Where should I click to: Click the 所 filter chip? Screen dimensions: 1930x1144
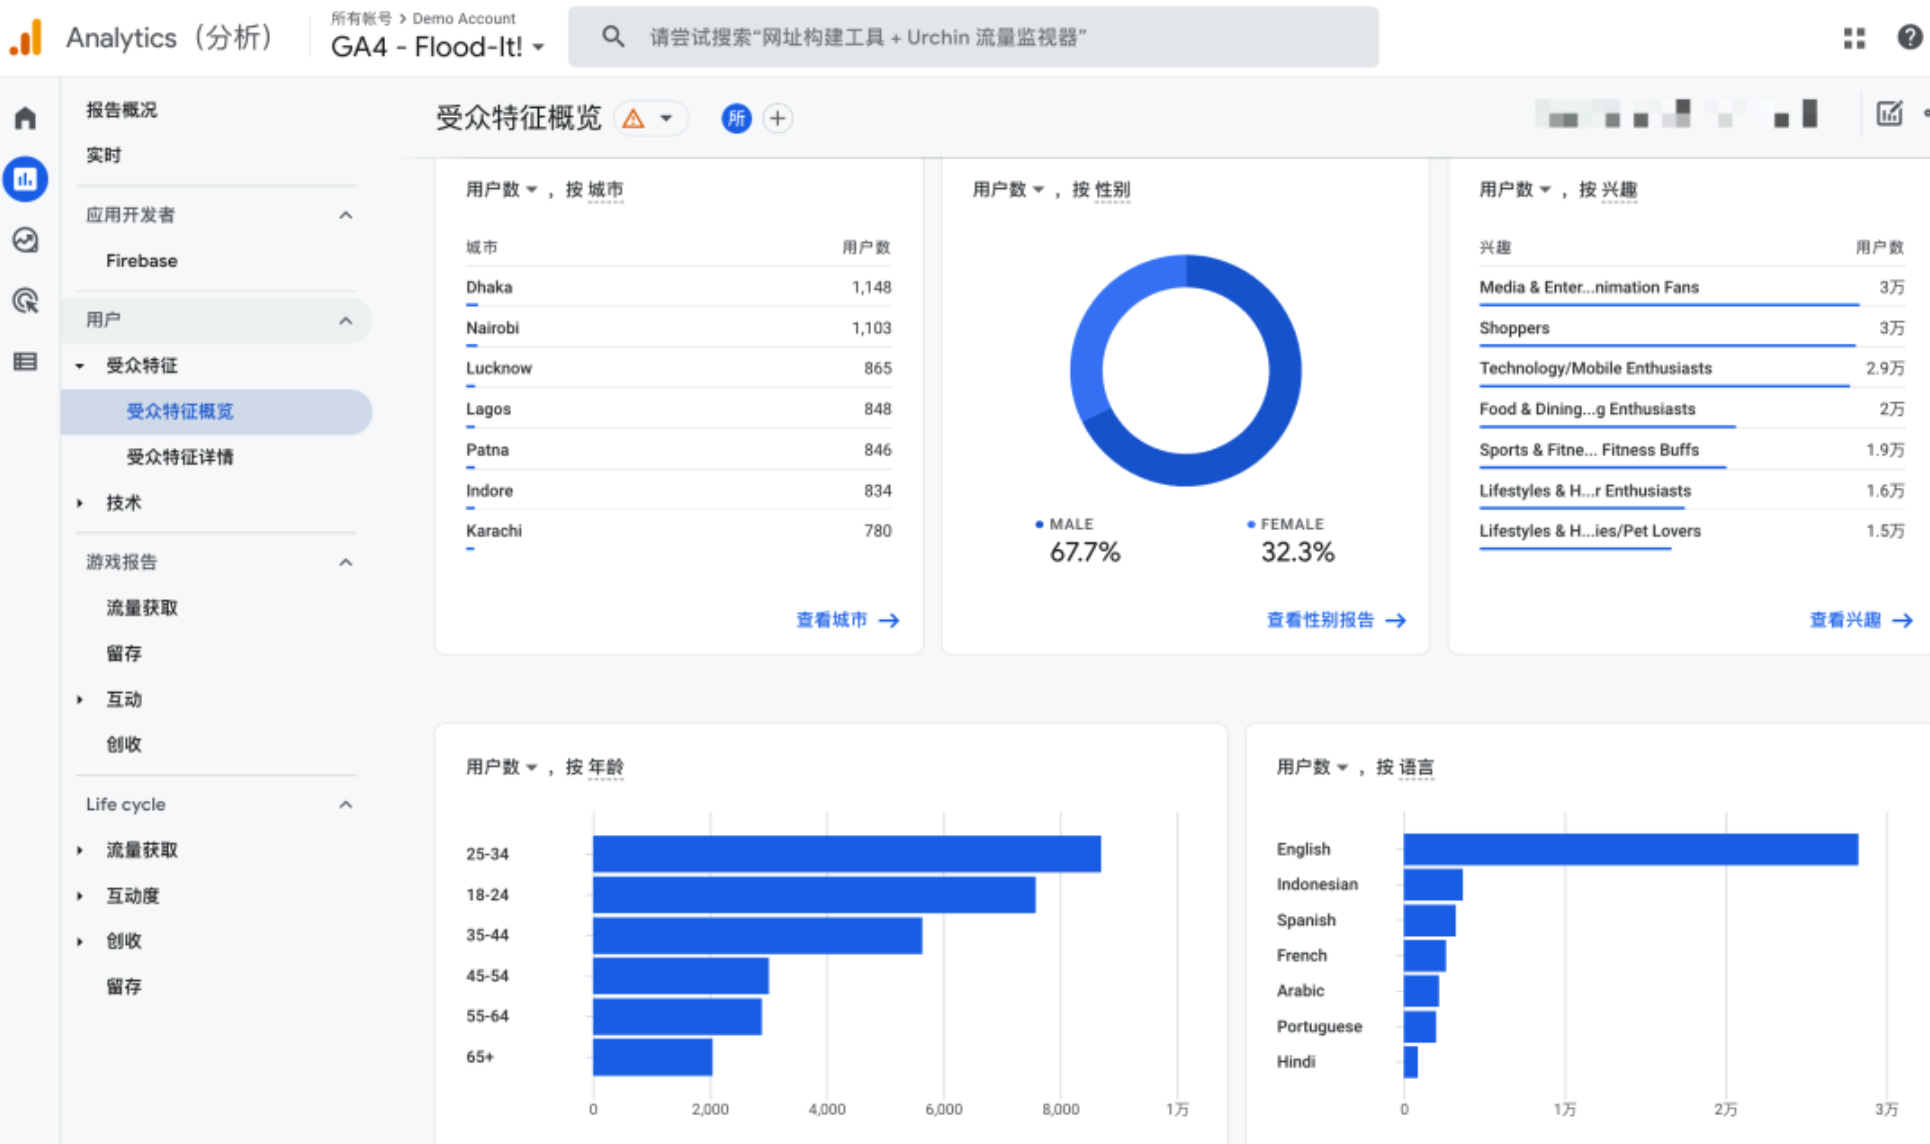pyautogui.click(x=736, y=118)
